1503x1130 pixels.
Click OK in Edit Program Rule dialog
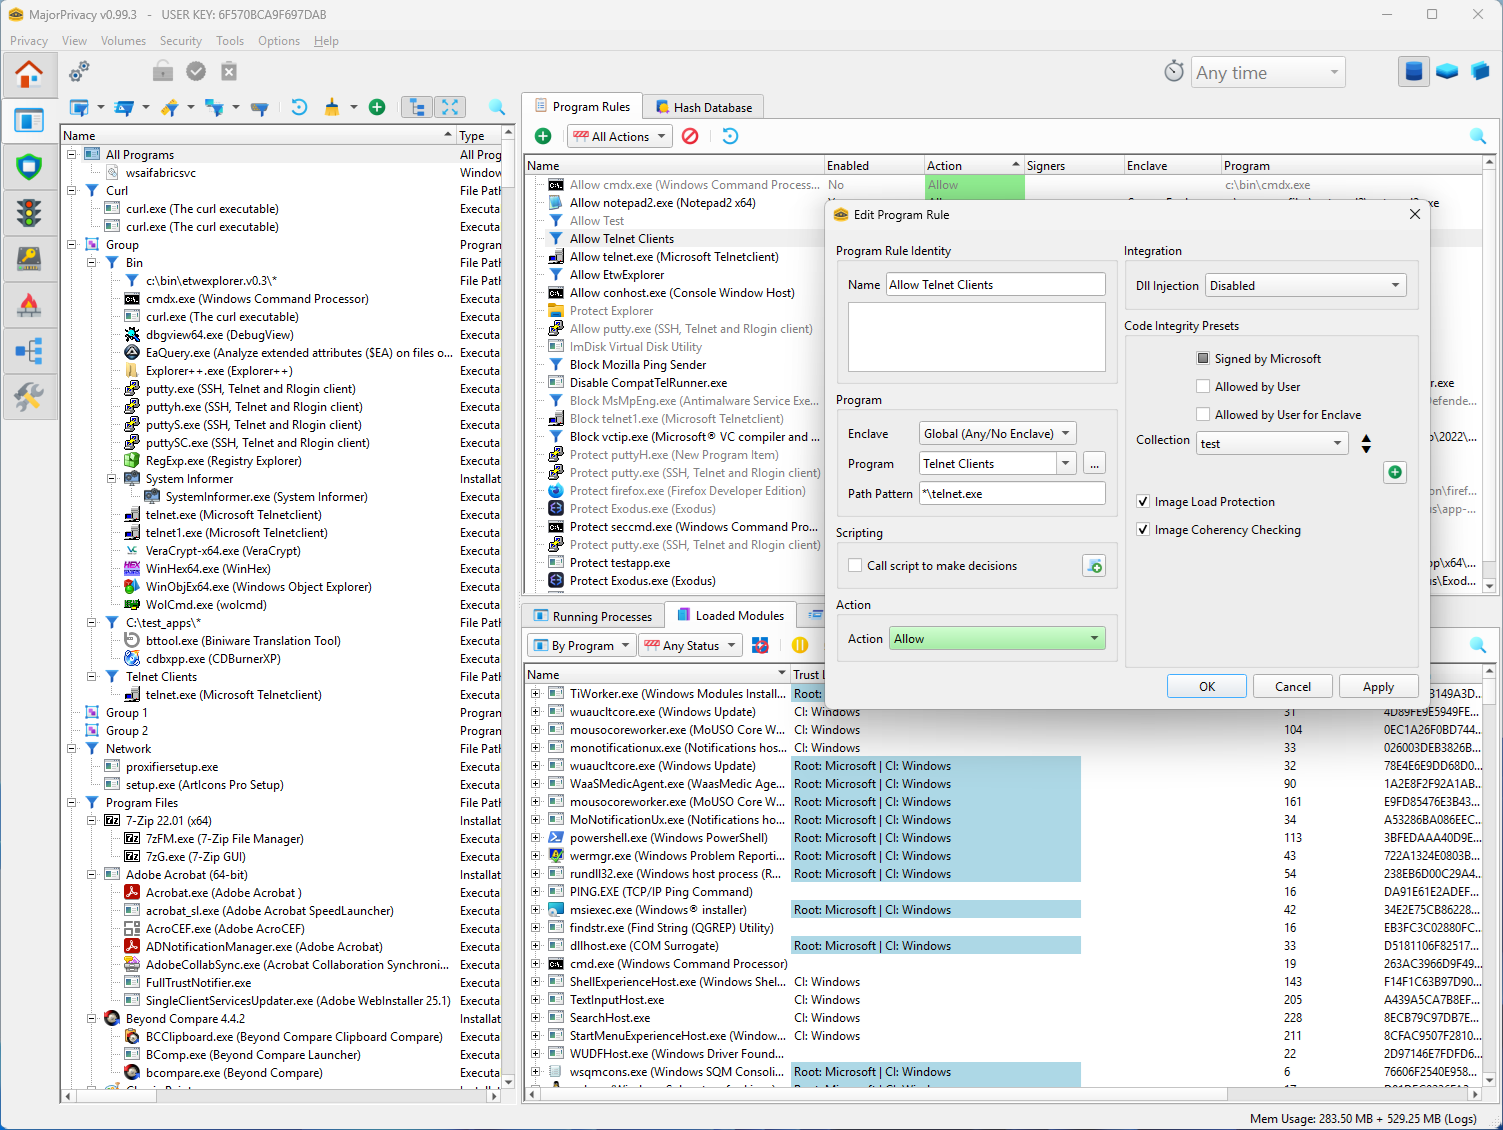point(1206,687)
